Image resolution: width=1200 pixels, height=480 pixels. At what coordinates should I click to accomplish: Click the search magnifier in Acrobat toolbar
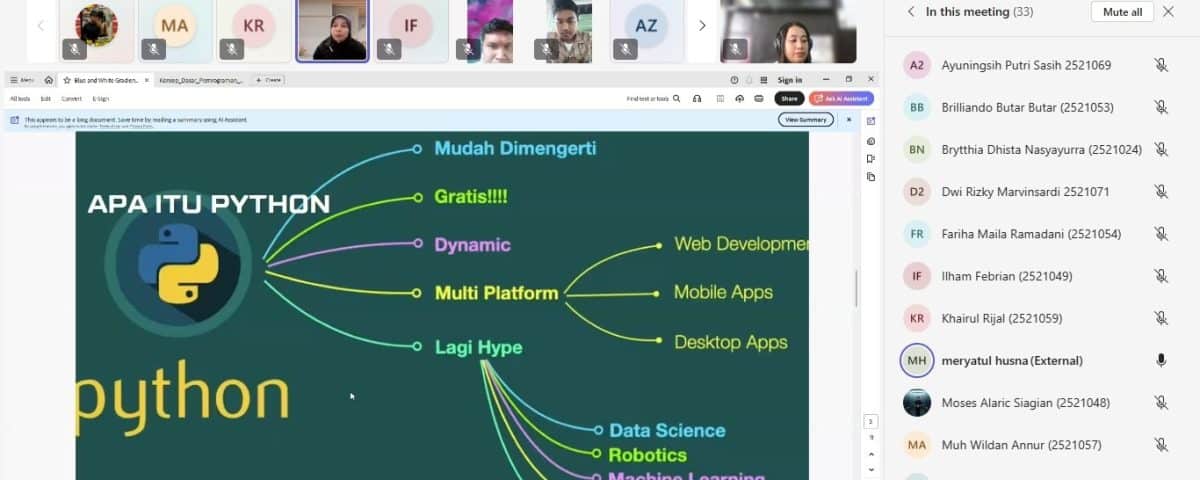coord(677,99)
